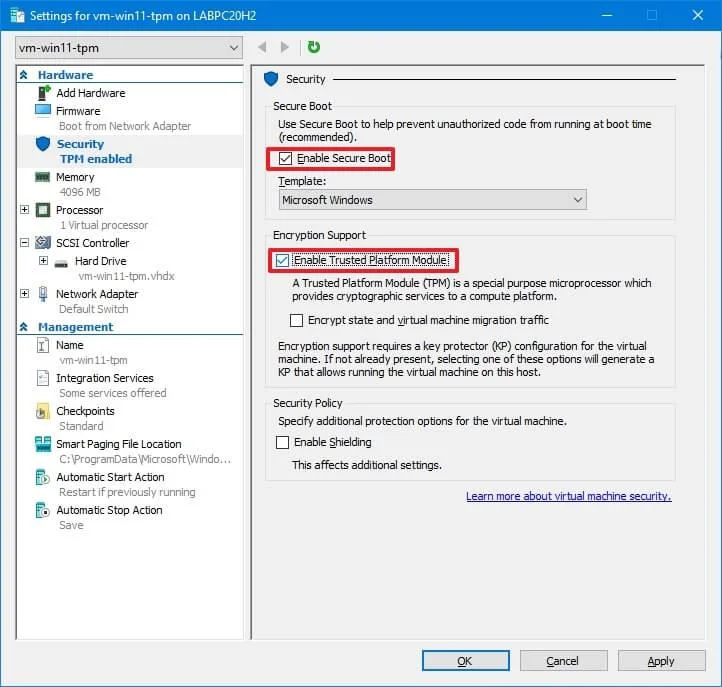Click the Security shield icon in sidebar
The width and height of the screenshot is (722, 687).
(43, 144)
